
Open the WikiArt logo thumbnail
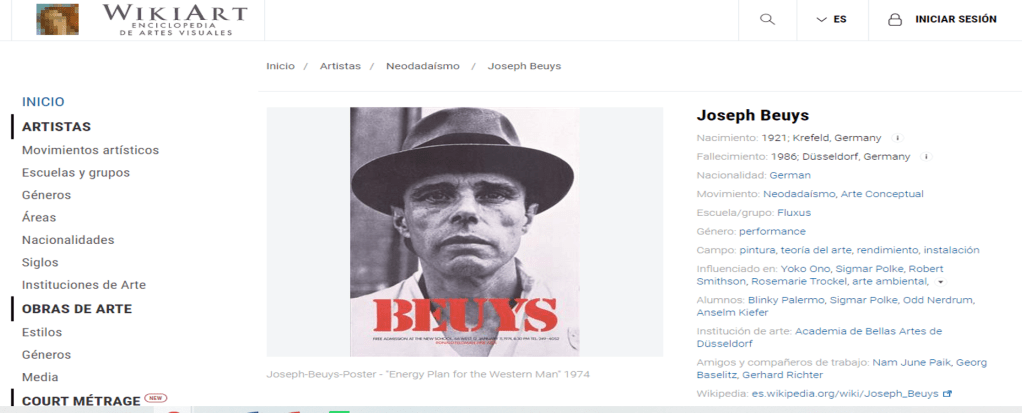pos(57,19)
